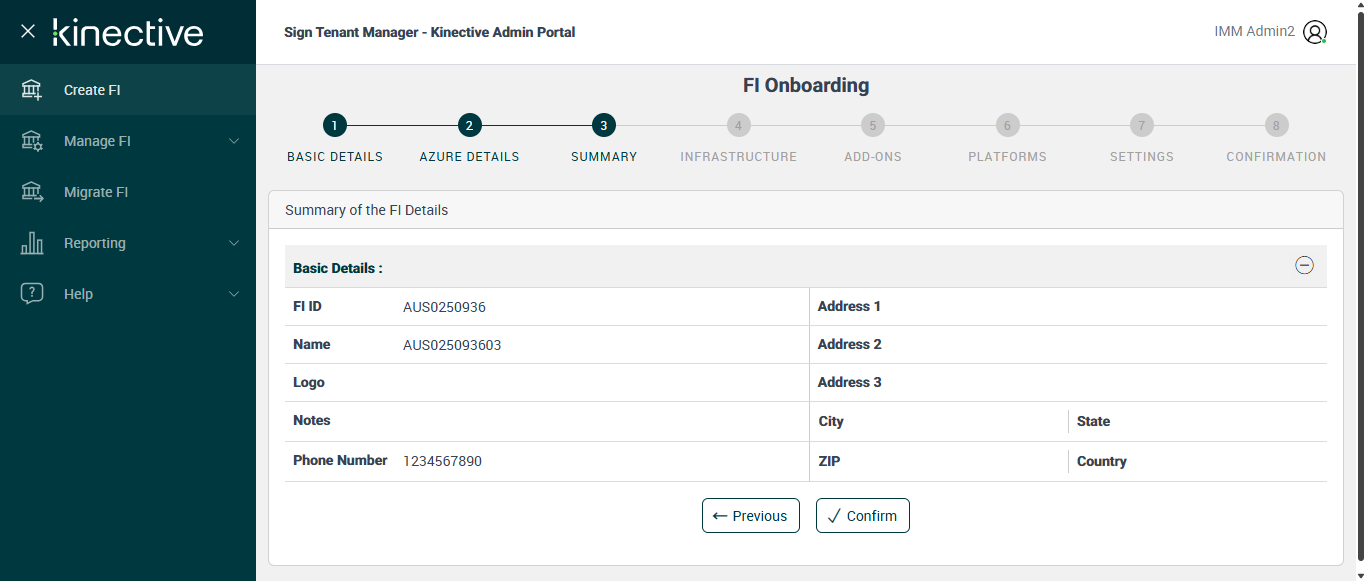1366x581 pixels.
Task: Expand the Manage FI submenu chevron
Action: pyautogui.click(x=234, y=141)
